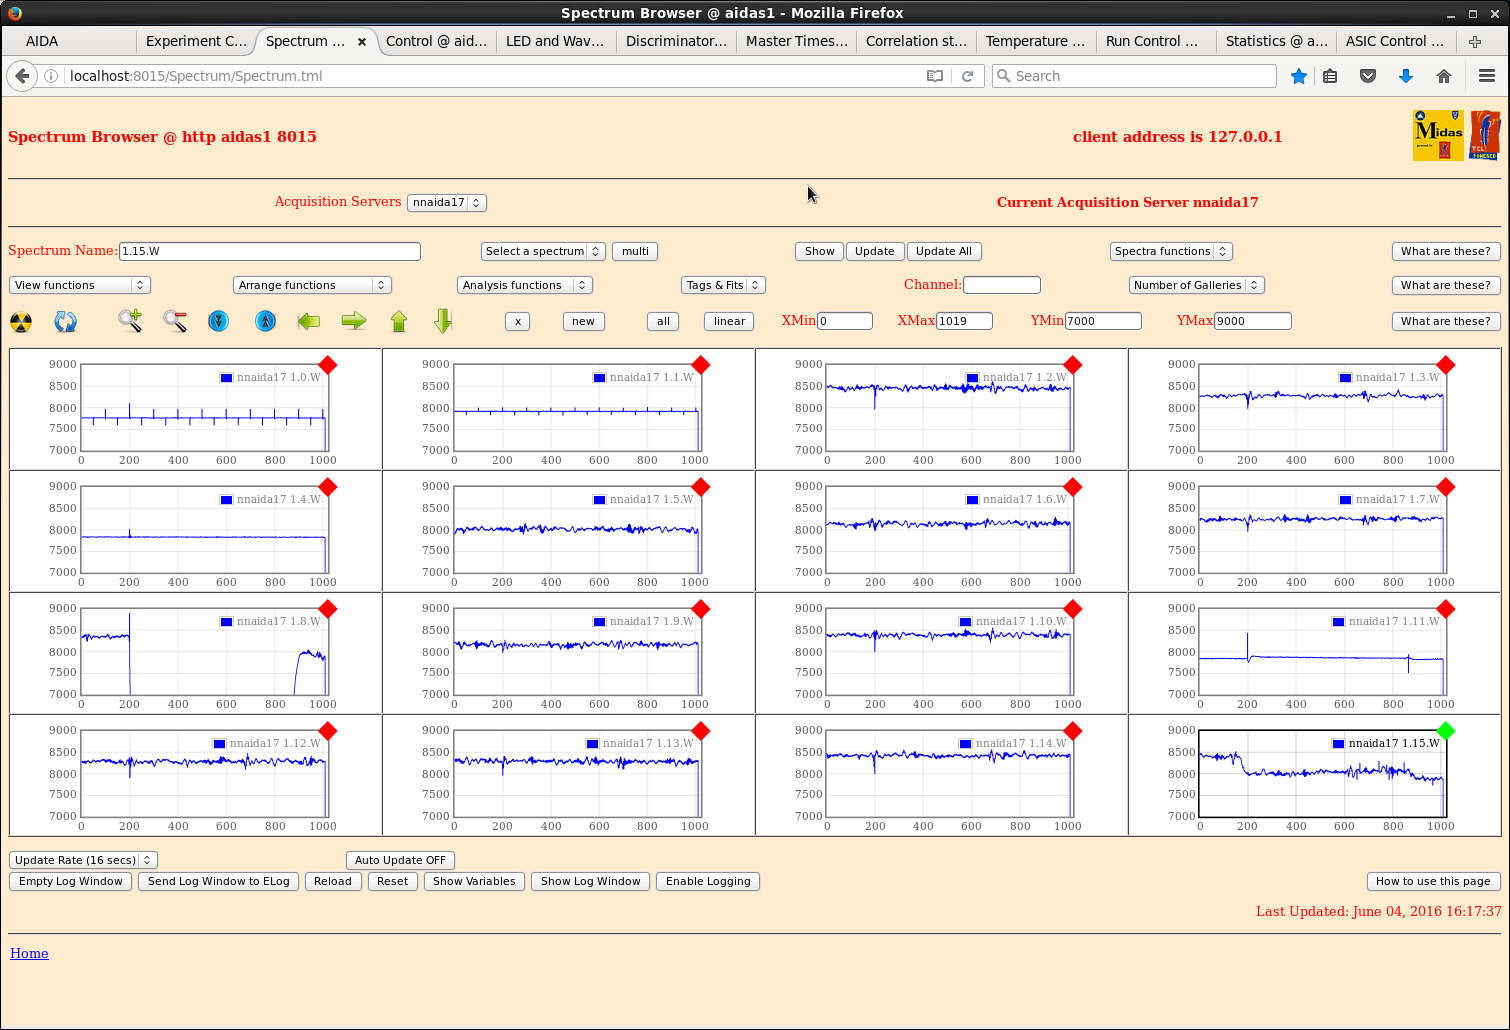Click the Tcl powered logo icon

(x=1485, y=135)
